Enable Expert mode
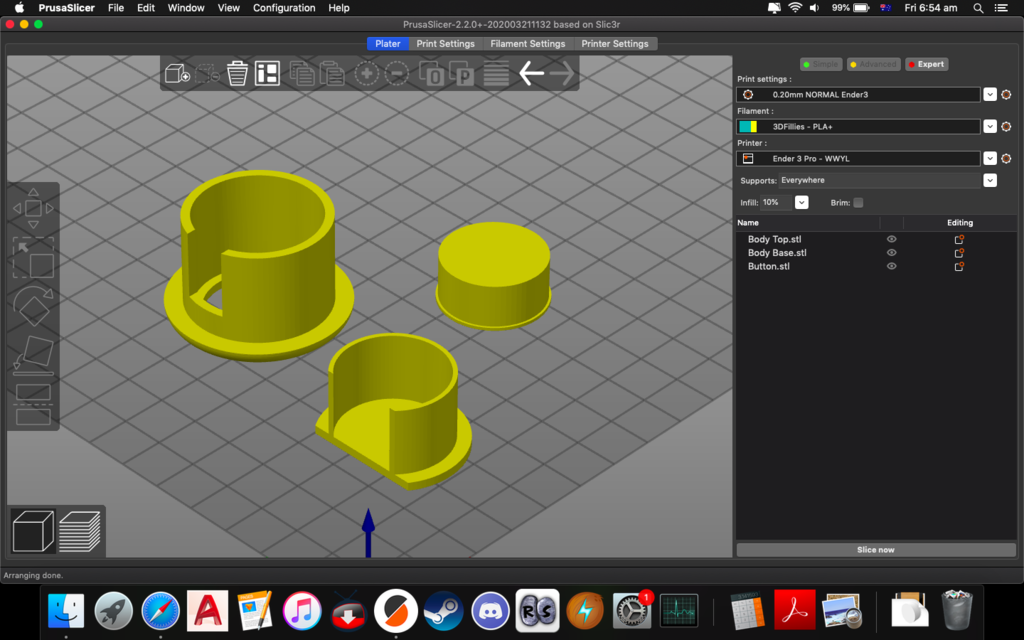This screenshot has width=1024, height=640. point(926,63)
